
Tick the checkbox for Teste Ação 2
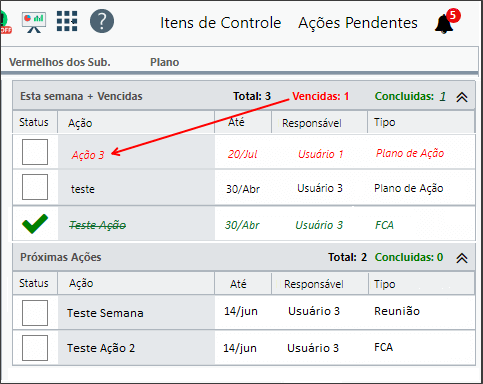(35, 348)
